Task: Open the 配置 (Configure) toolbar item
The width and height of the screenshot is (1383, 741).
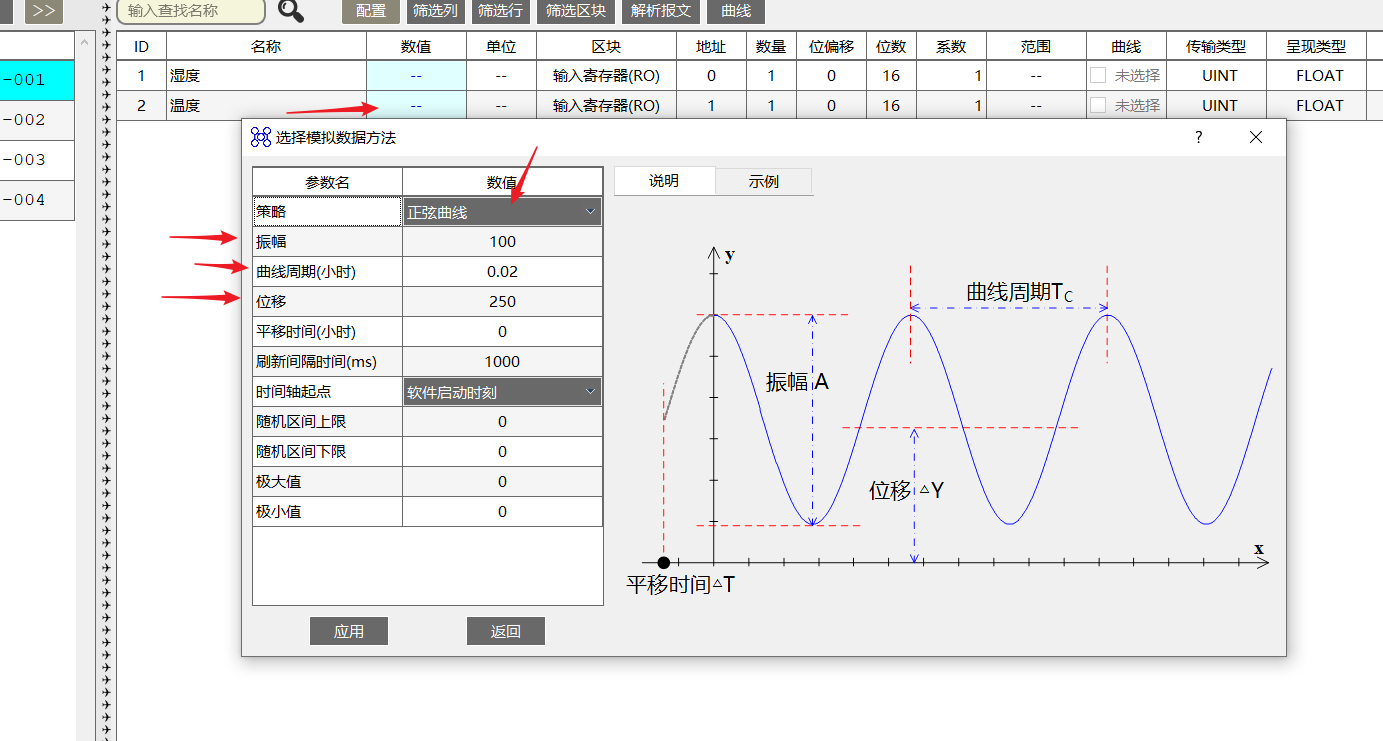Action: click(370, 11)
